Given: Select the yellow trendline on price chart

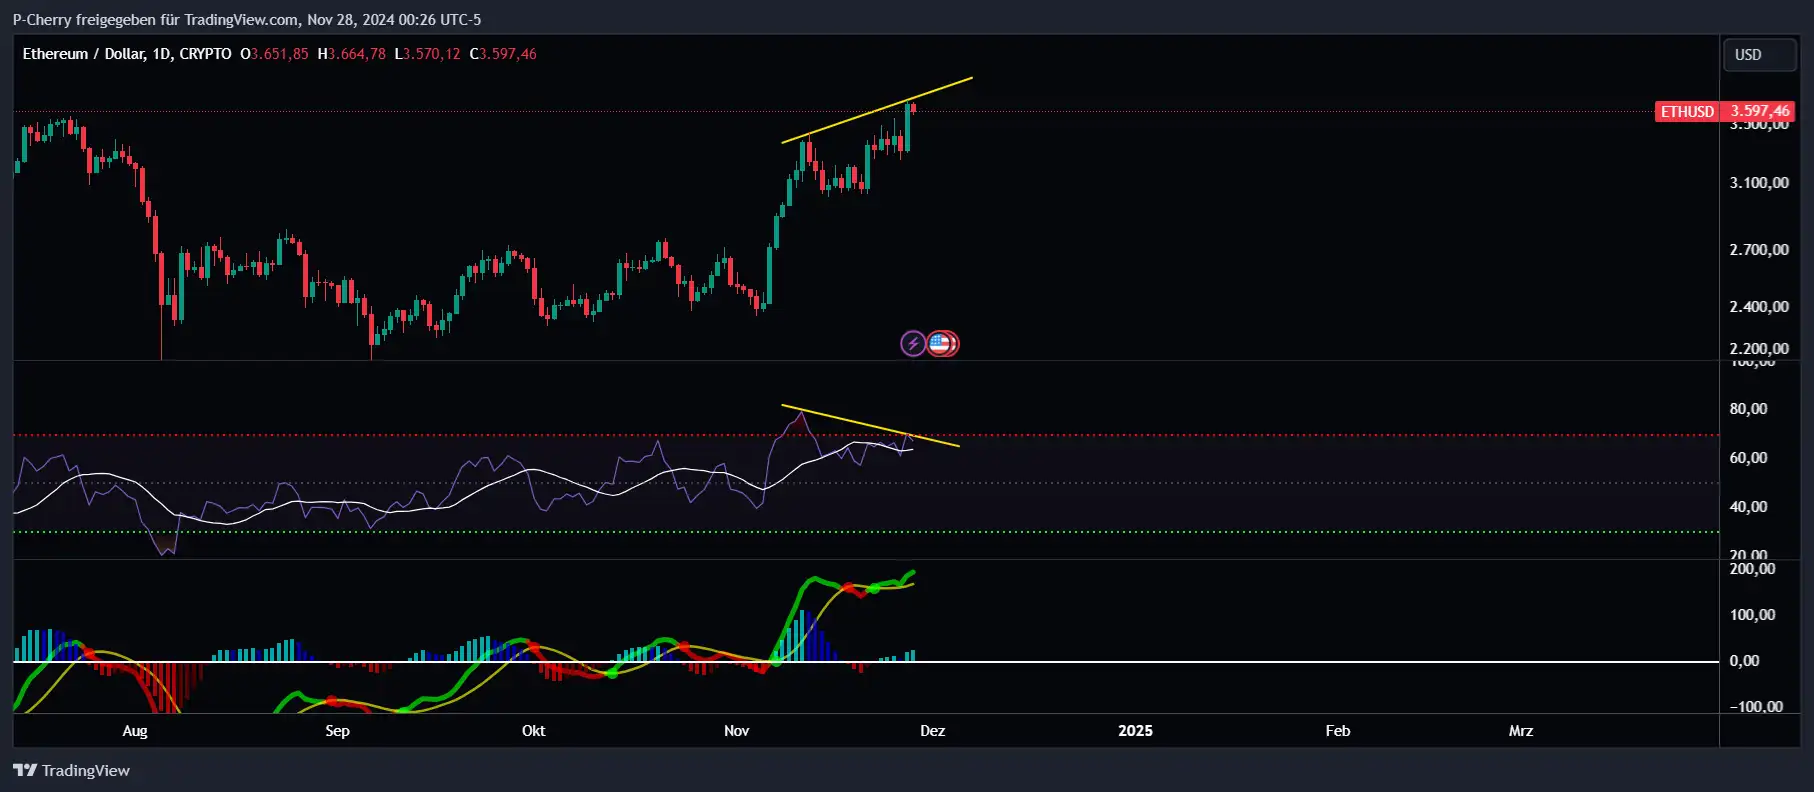Looking at the screenshot, I should click(x=877, y=110).
